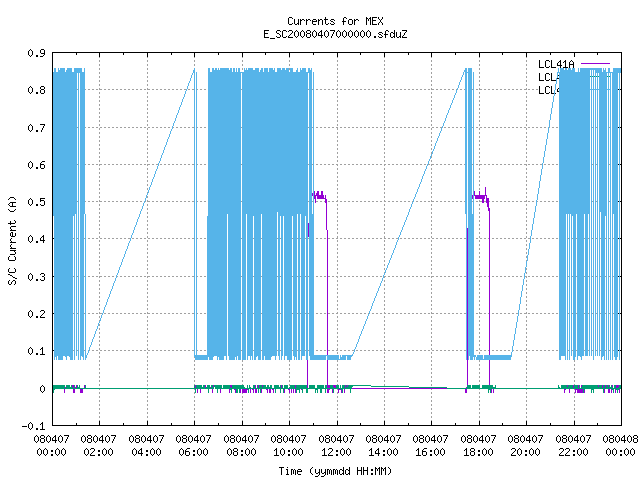
Task: Select the file name E_SC20080407000000.sfduZ subtitle
Action: coord(335,34)
